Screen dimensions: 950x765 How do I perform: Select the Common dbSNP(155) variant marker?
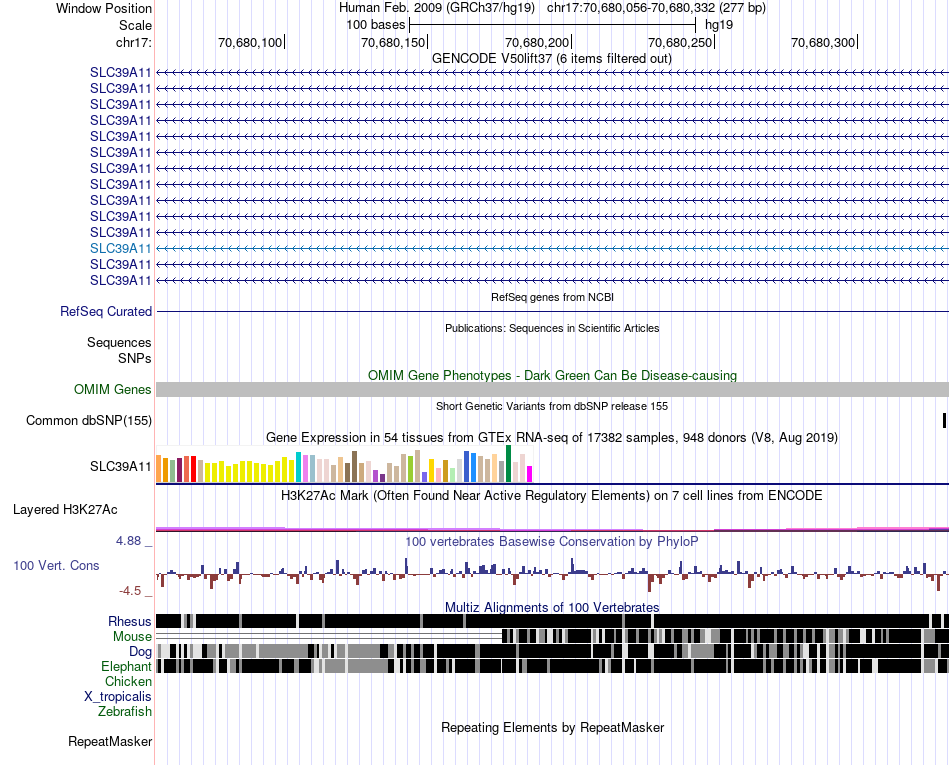pyautogui.click(x=944, y=420)
